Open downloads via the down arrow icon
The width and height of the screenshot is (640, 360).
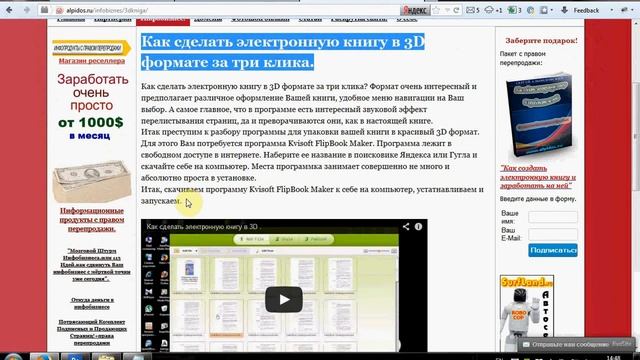tap(564, 10)
